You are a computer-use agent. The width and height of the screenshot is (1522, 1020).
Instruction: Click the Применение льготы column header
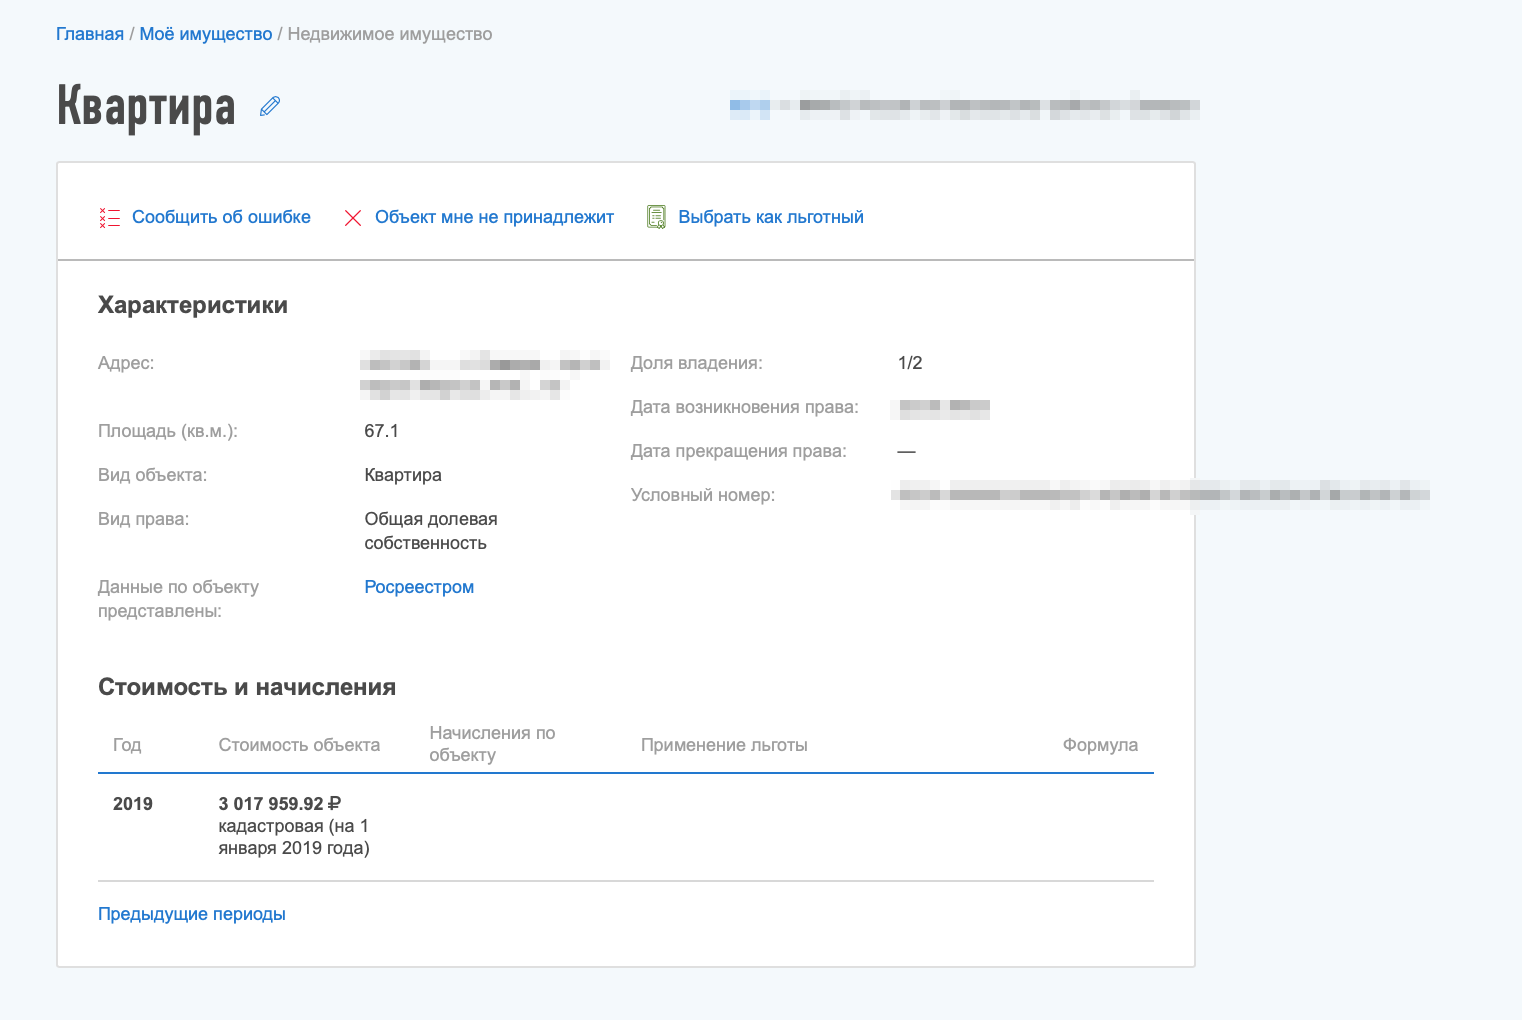(724, 745)
